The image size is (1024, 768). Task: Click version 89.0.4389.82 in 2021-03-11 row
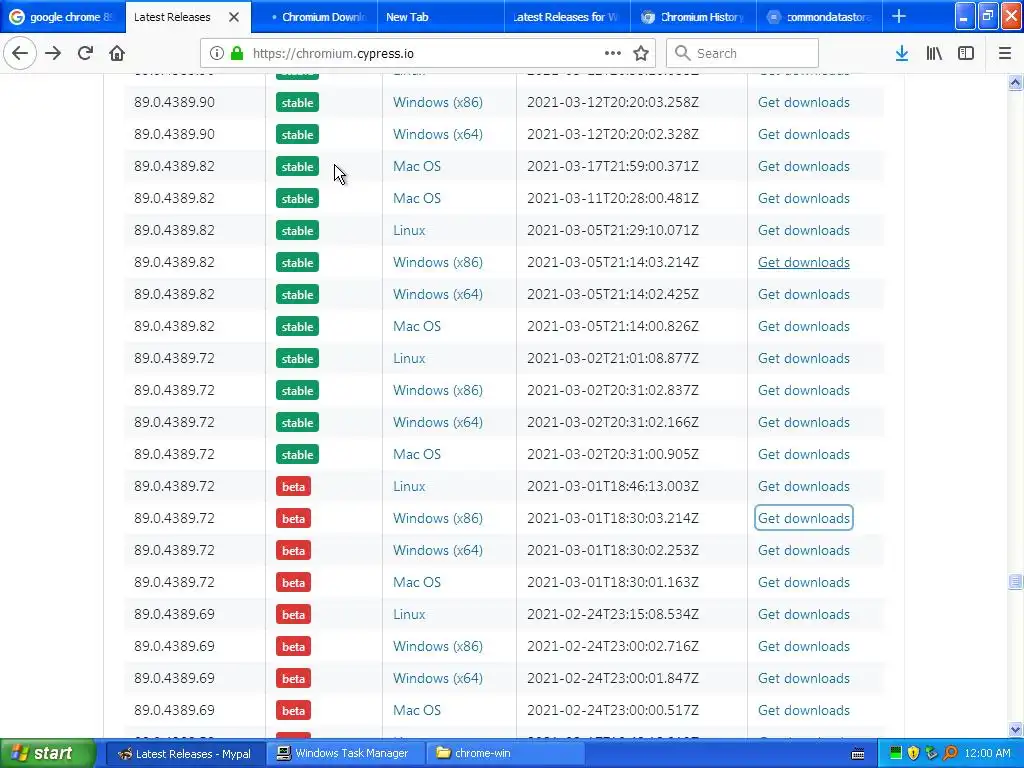[174, 199]
